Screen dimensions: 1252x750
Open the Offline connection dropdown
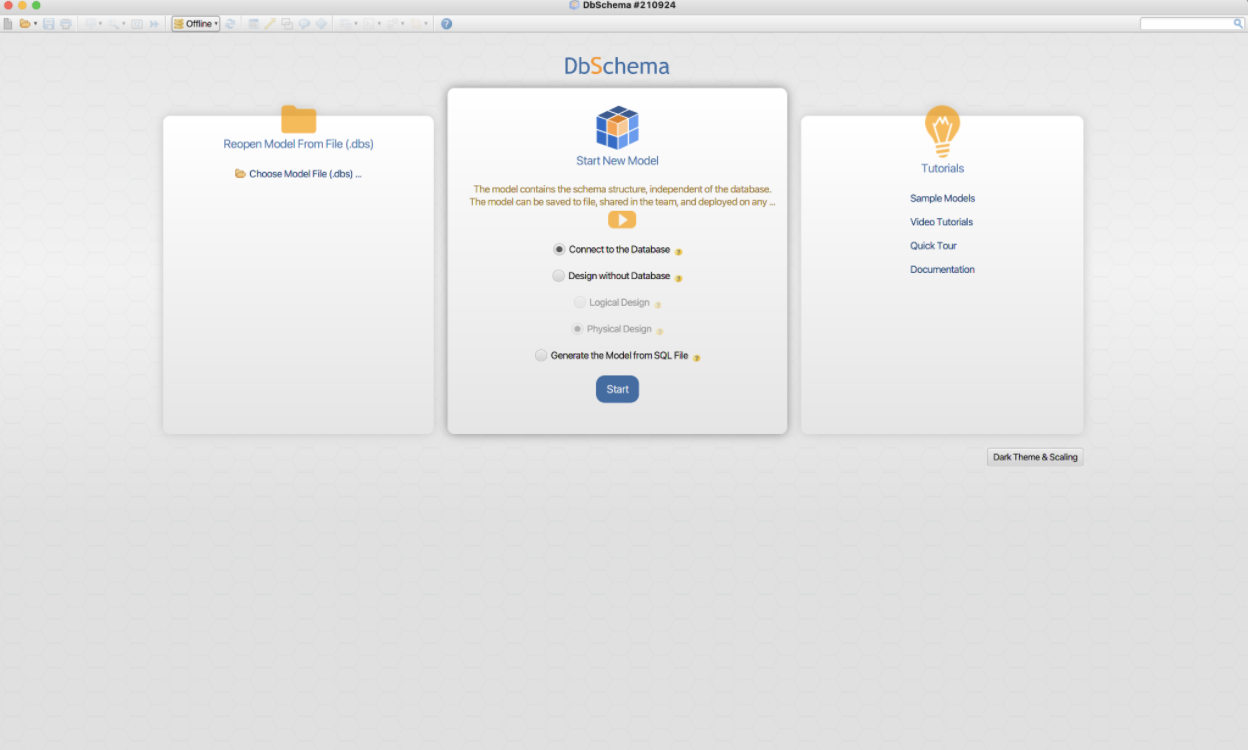tap(195, 24)
